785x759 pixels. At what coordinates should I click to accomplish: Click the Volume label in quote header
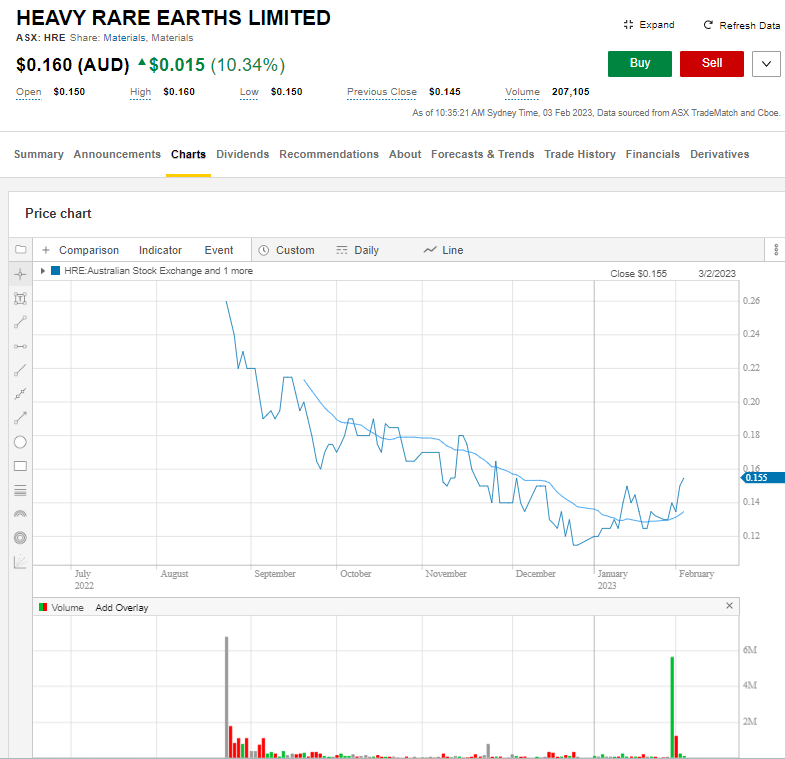[522, 92]
